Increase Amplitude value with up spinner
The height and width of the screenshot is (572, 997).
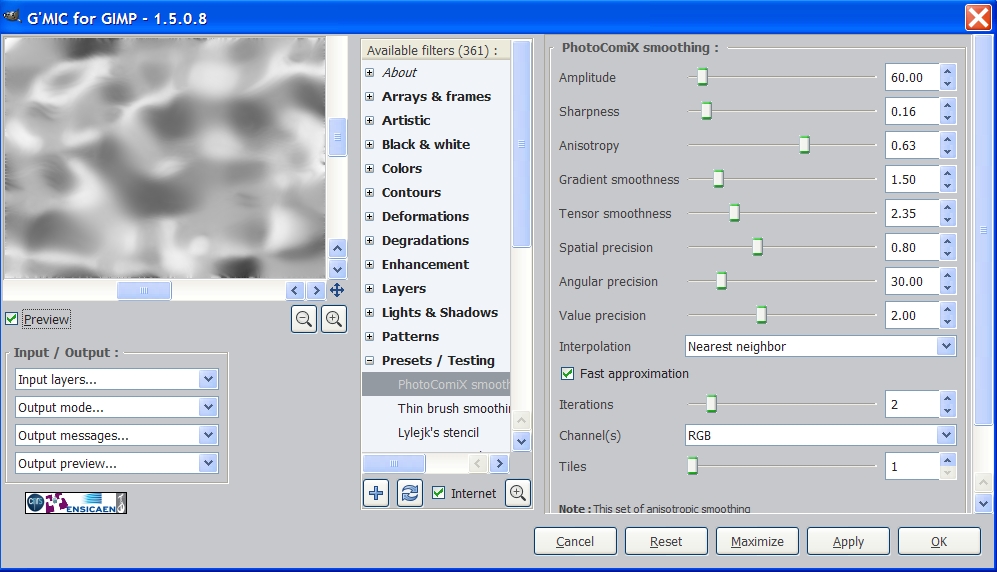[947, 71]
